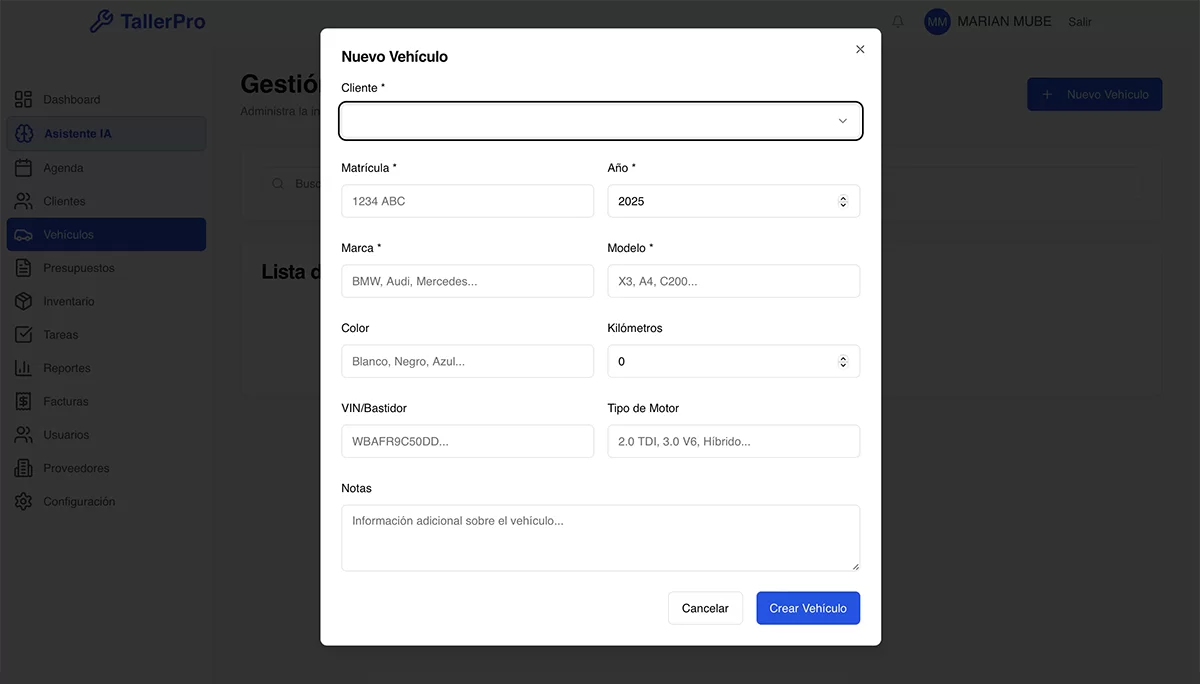Click Salir to log out
The width and height of the screenshot is (1200, 684).
1080,22
